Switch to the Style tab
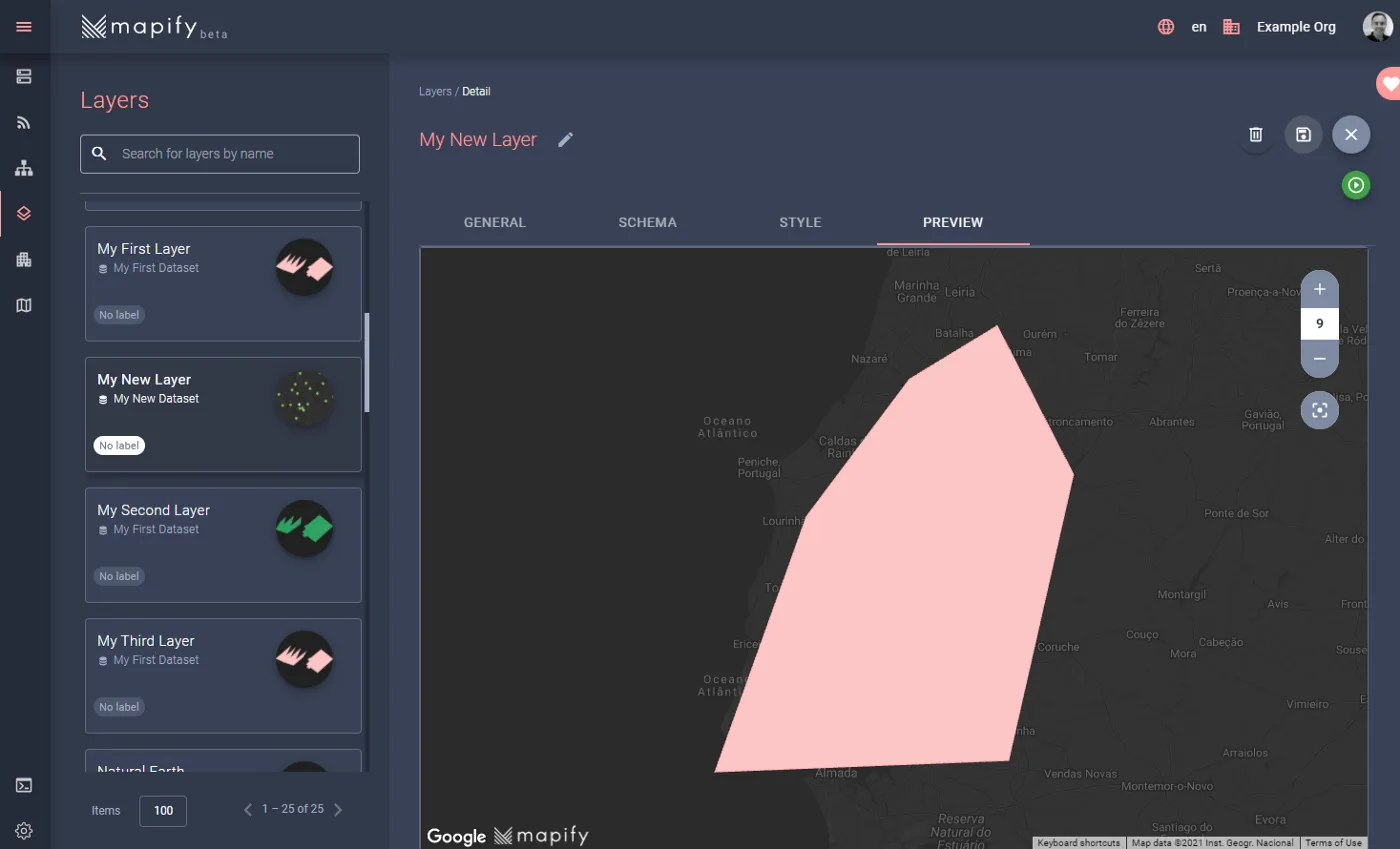 pyautogui.click(x=800, y=222)
